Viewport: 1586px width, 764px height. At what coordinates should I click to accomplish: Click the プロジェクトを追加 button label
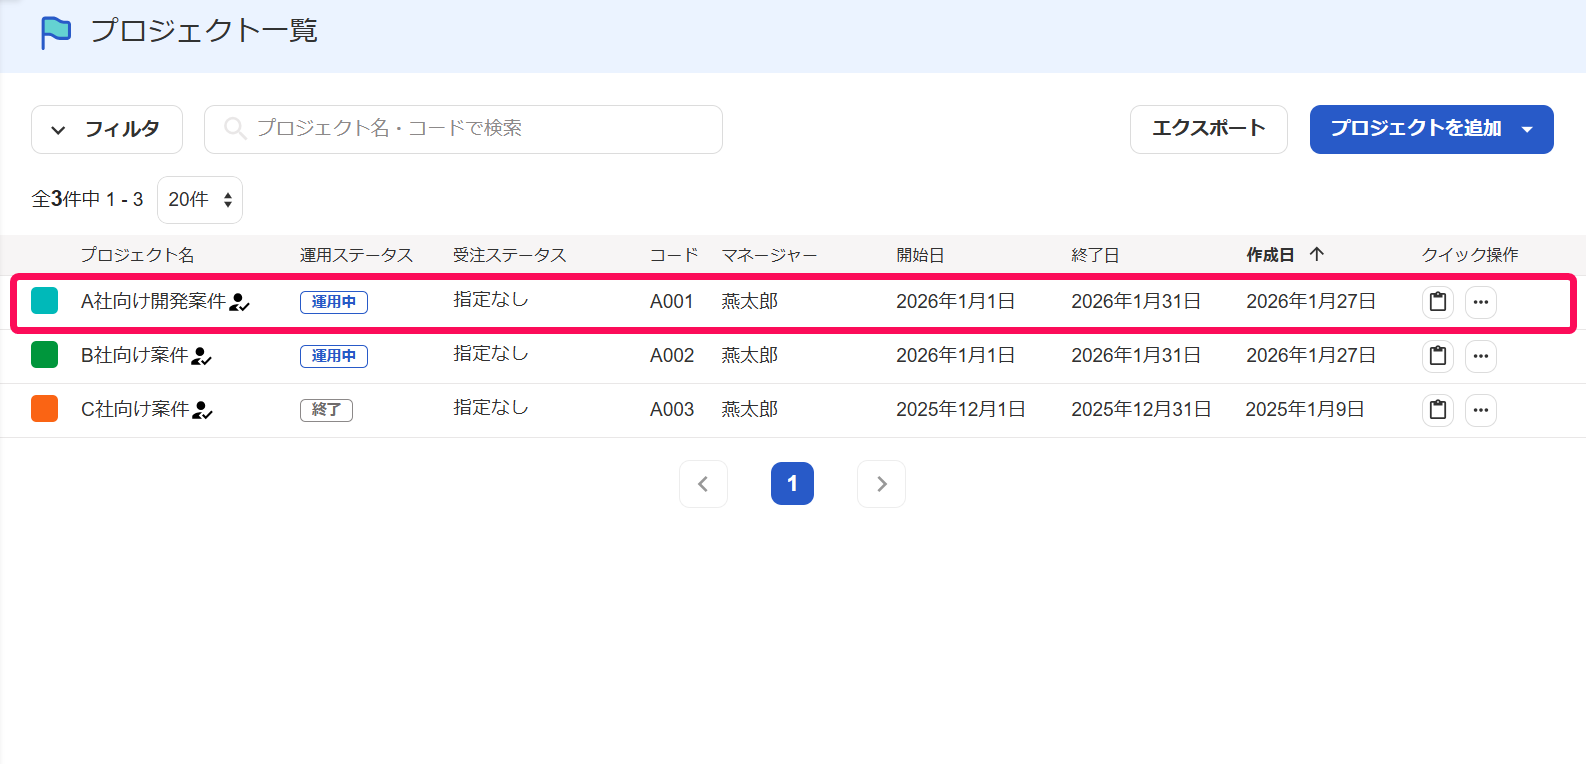1415,128
